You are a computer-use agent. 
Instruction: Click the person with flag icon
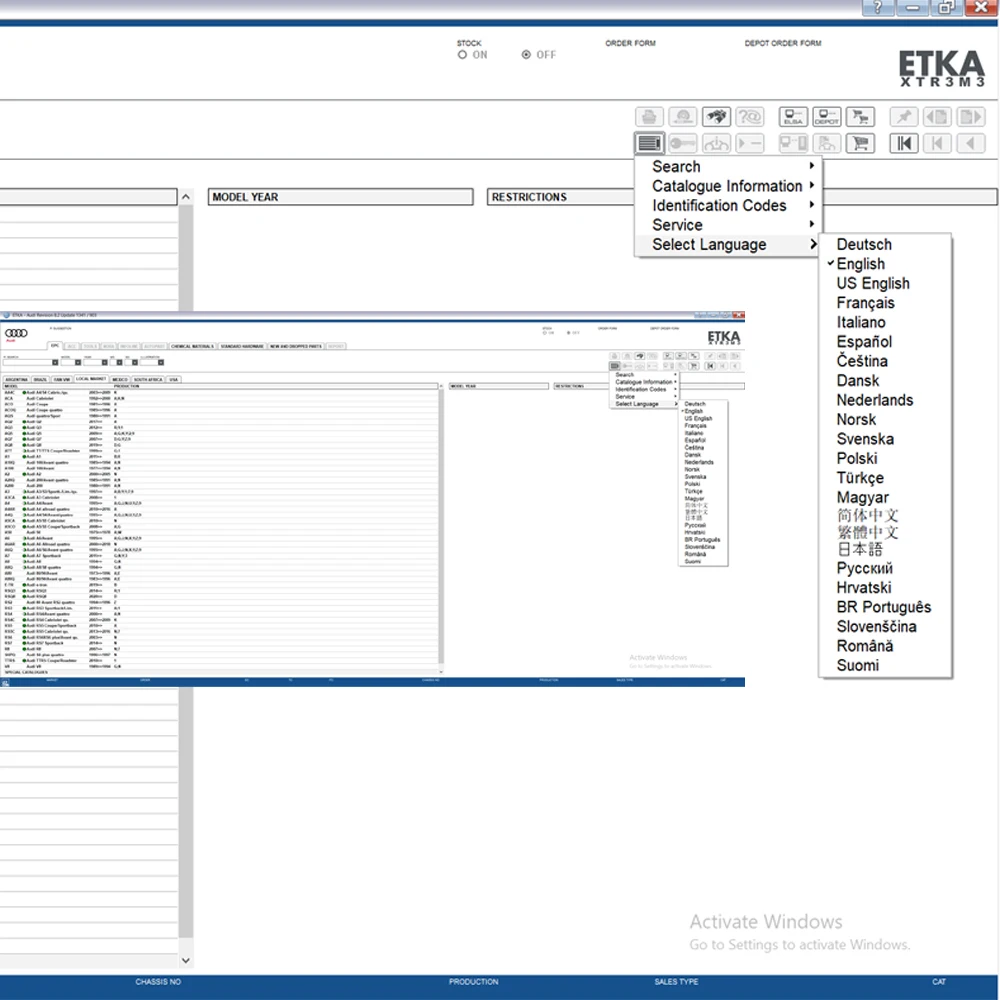coord(827,143)
